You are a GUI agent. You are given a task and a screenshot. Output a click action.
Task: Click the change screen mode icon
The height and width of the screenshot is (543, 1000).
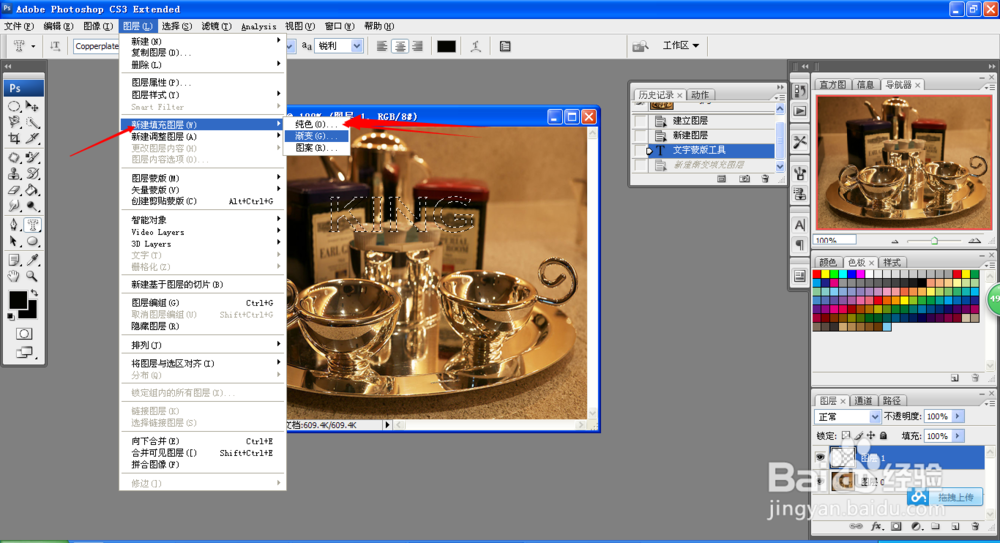pos(24,352)
